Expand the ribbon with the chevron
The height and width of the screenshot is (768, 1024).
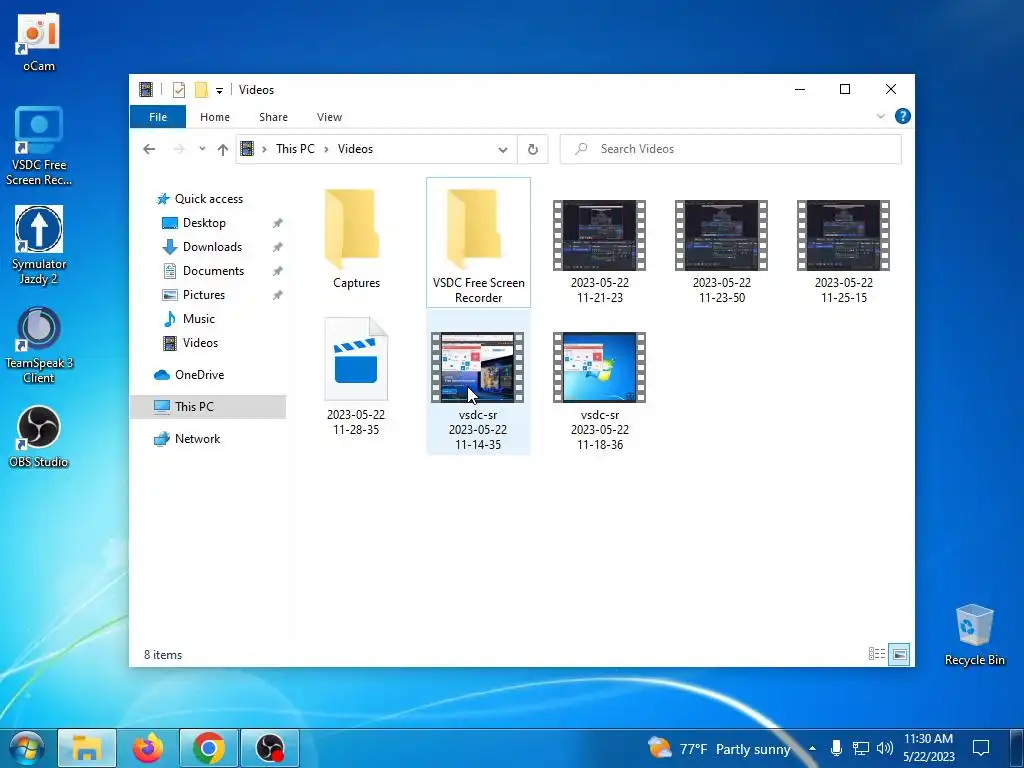pyautogui.click(x=880, y=116)
